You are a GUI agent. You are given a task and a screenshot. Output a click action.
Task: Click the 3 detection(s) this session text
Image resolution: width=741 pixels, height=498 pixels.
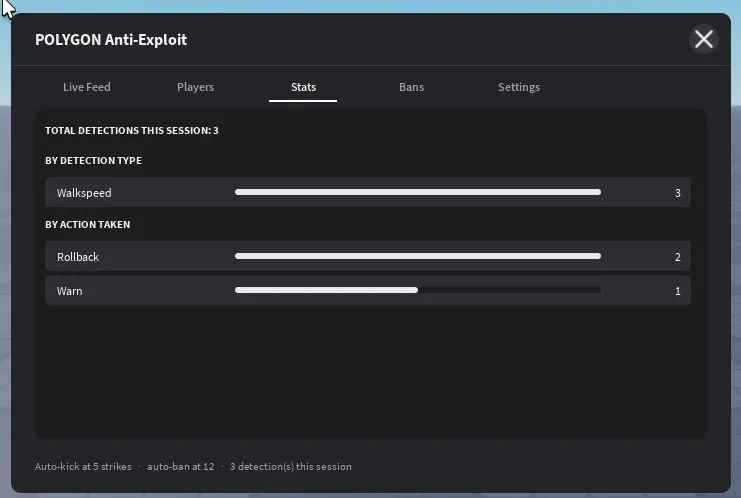click(291, 466)
